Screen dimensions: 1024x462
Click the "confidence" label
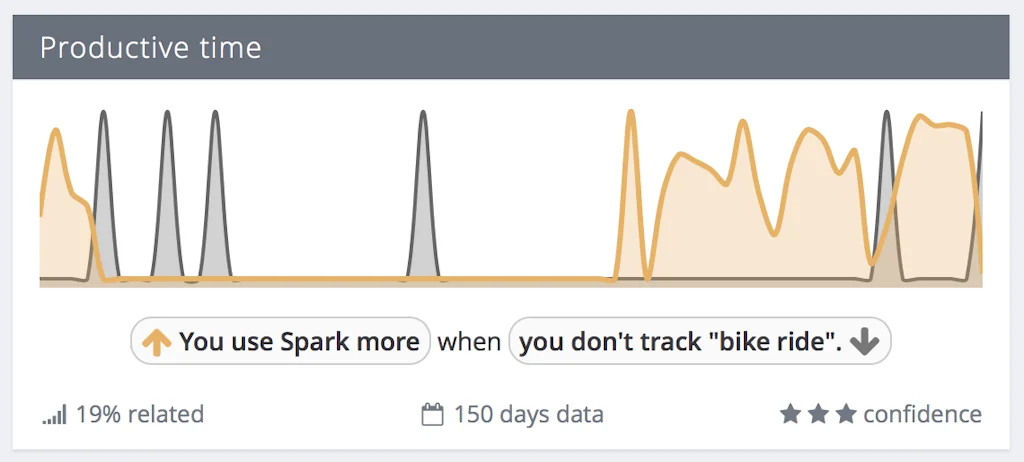(922, 414)
